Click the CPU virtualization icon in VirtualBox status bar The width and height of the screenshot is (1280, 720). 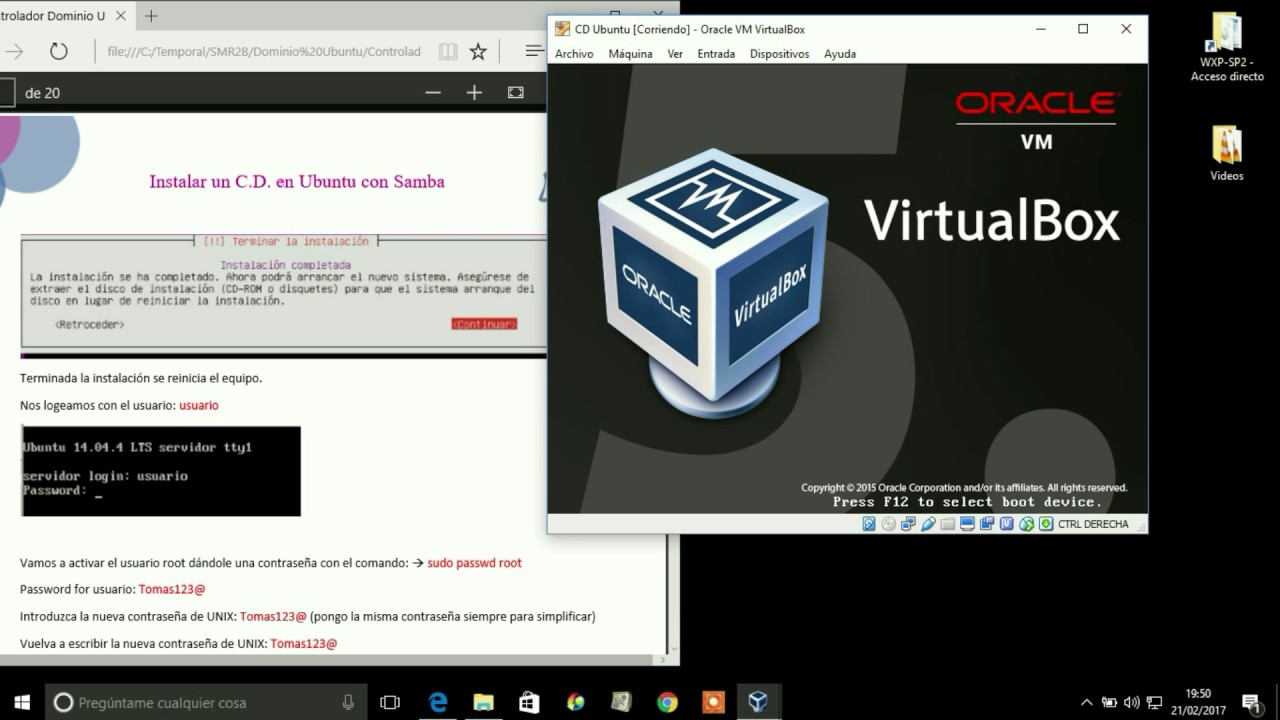(x=1006, y=524)
